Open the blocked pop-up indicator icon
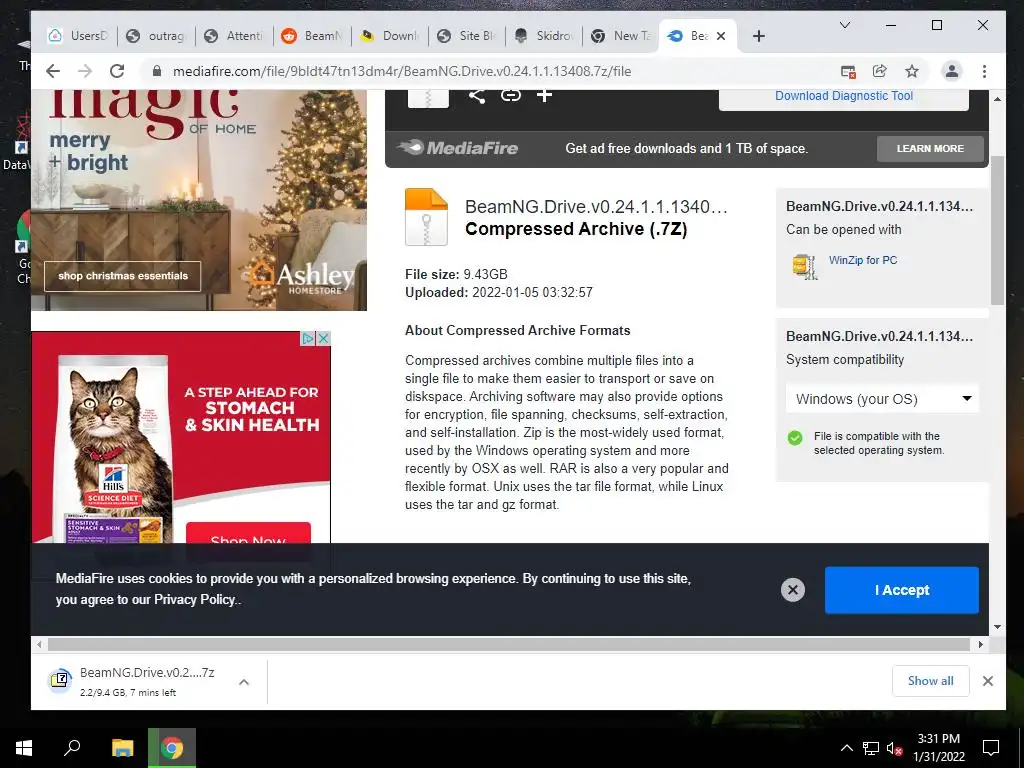 848,71
